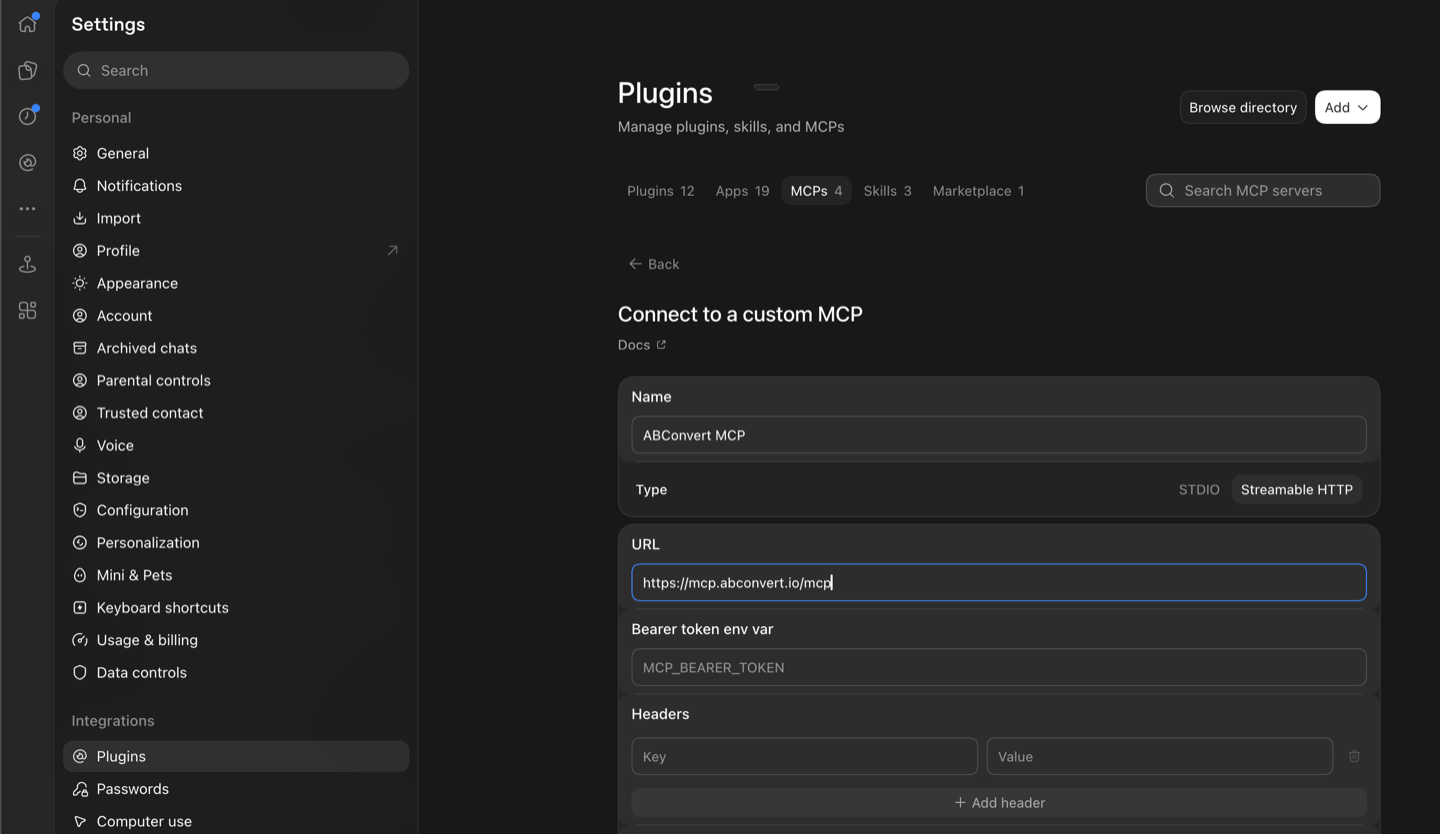The image size is (1440, 834).
Task: Open the Docs link
Action: 642,344
